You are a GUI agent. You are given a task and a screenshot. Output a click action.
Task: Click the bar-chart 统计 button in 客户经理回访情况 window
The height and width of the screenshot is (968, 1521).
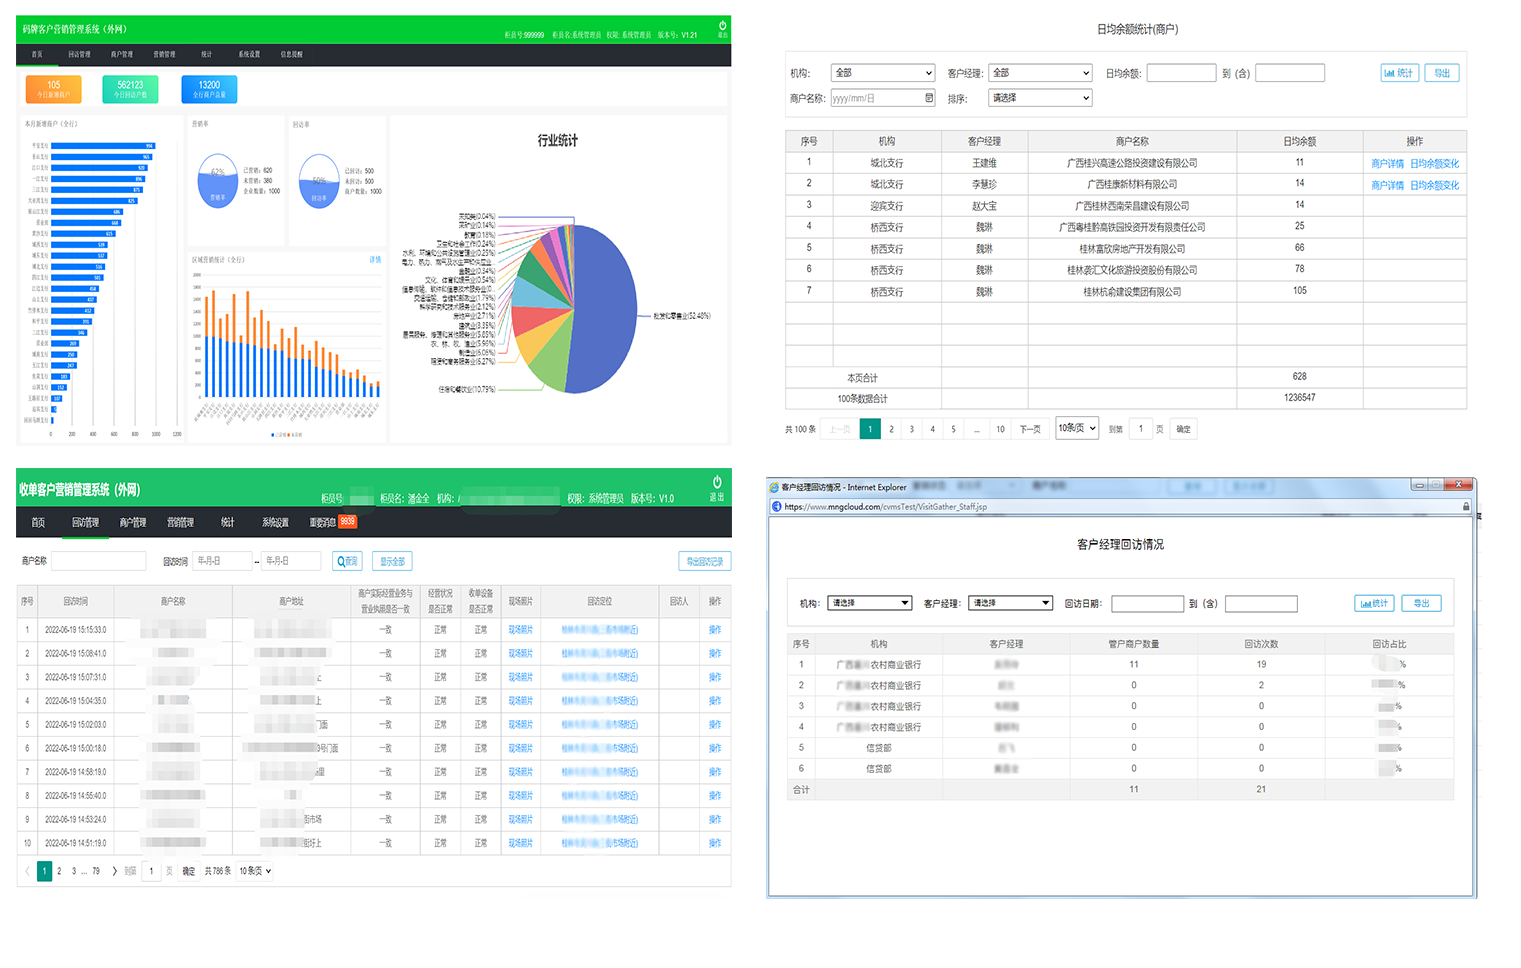tap(1374, 603)
